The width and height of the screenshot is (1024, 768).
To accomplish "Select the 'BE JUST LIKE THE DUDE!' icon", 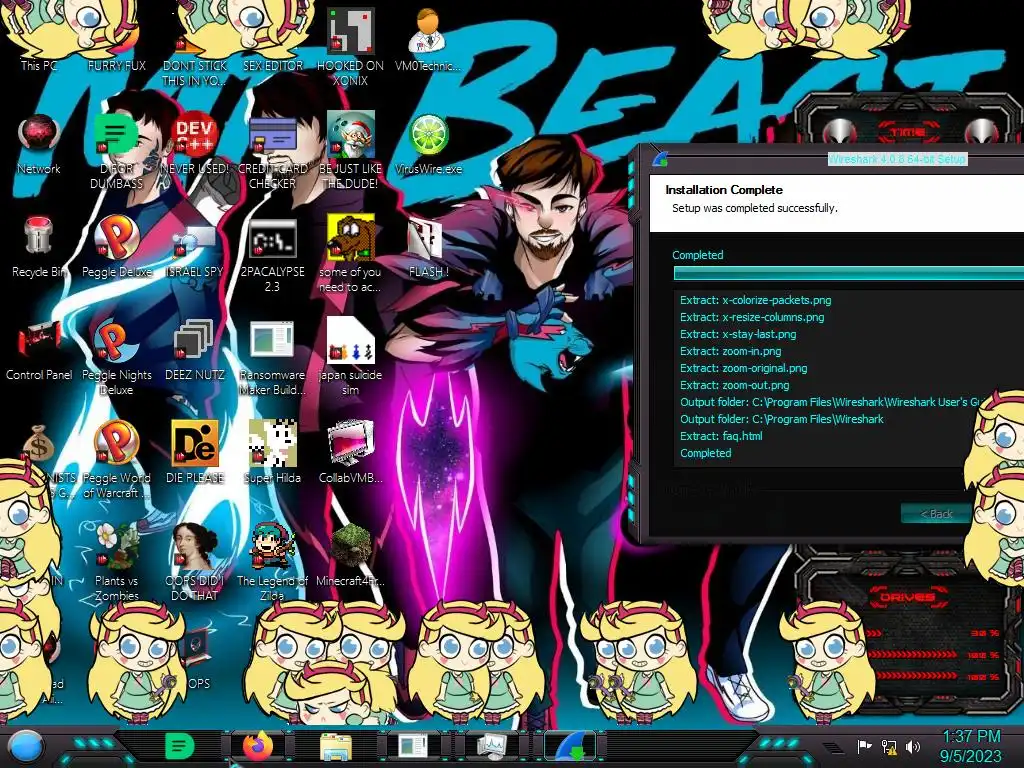I will [351, 152].
